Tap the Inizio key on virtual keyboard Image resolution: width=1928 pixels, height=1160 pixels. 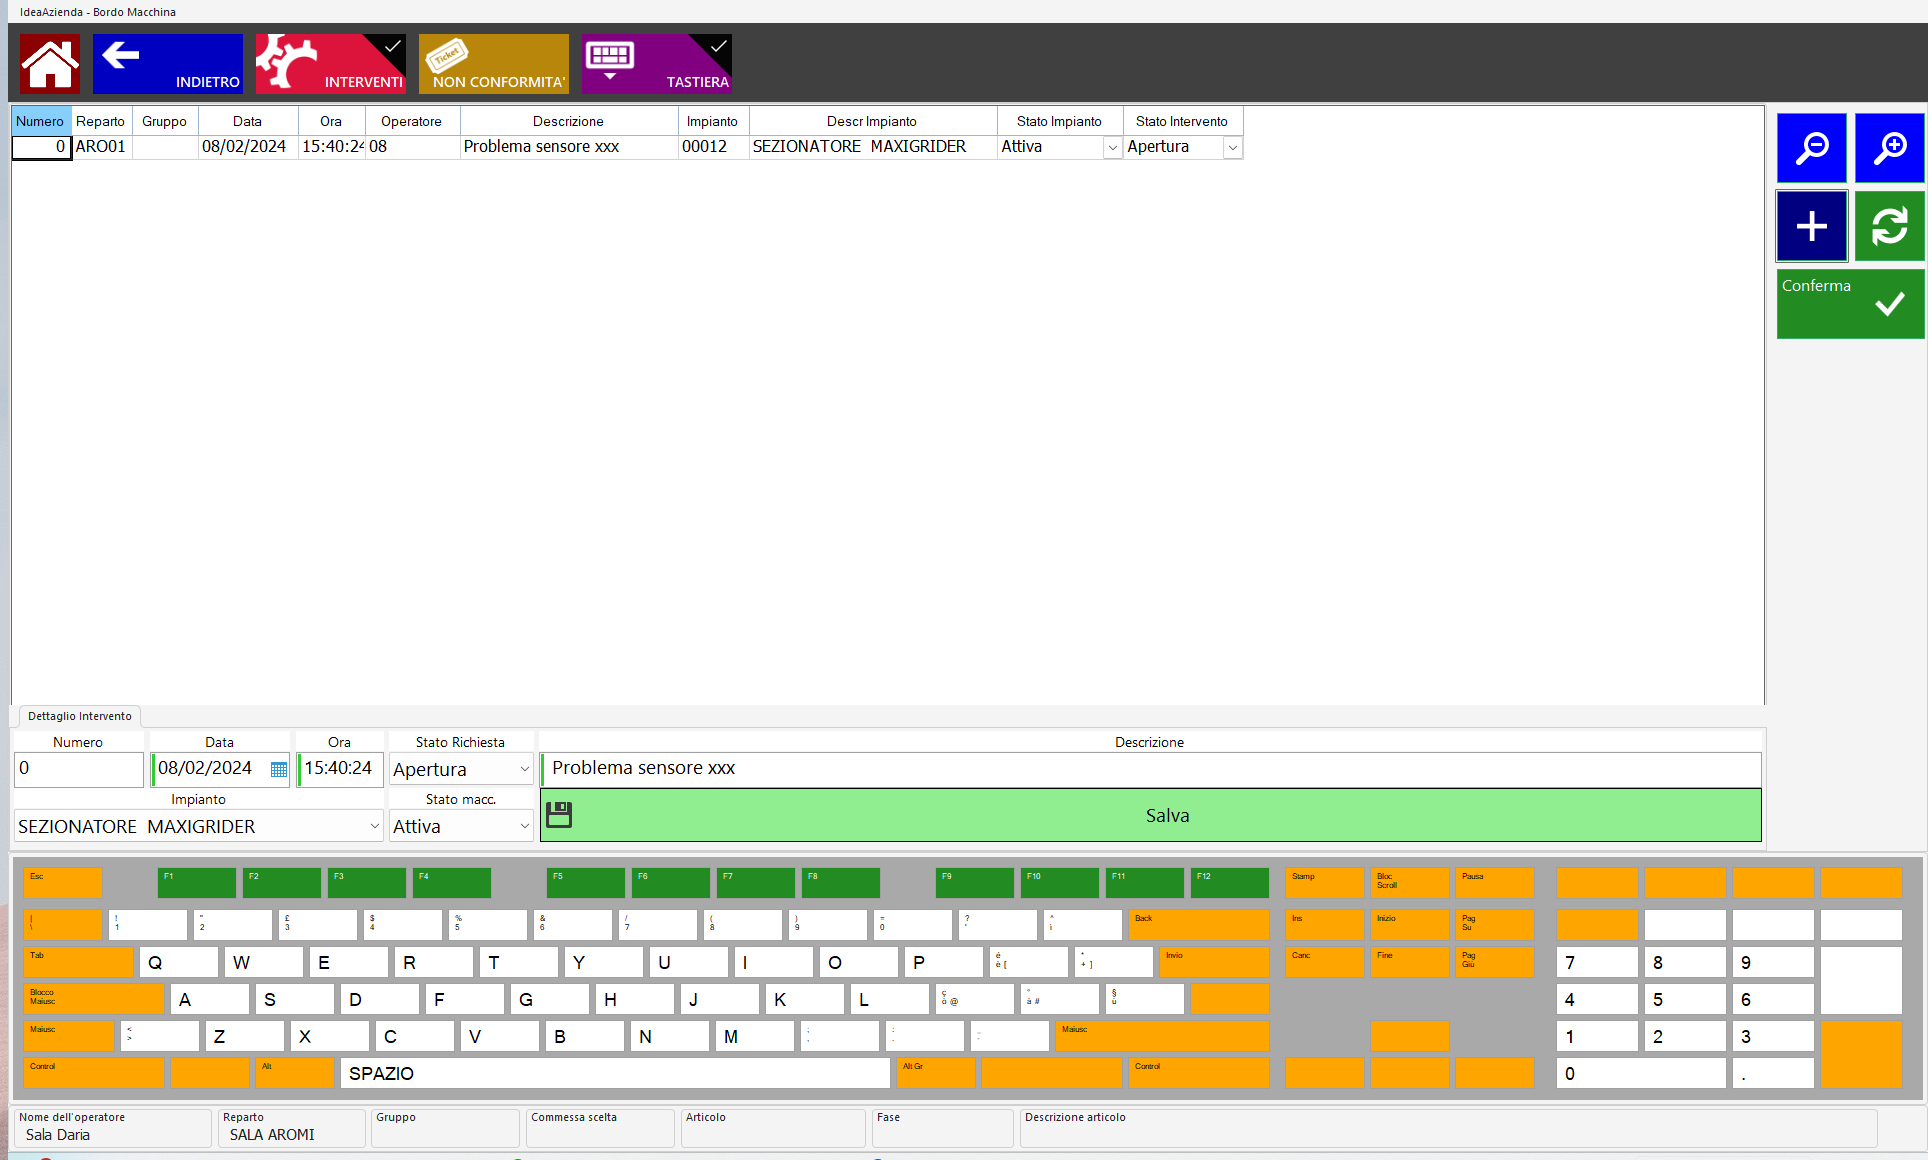(1409, 925)
